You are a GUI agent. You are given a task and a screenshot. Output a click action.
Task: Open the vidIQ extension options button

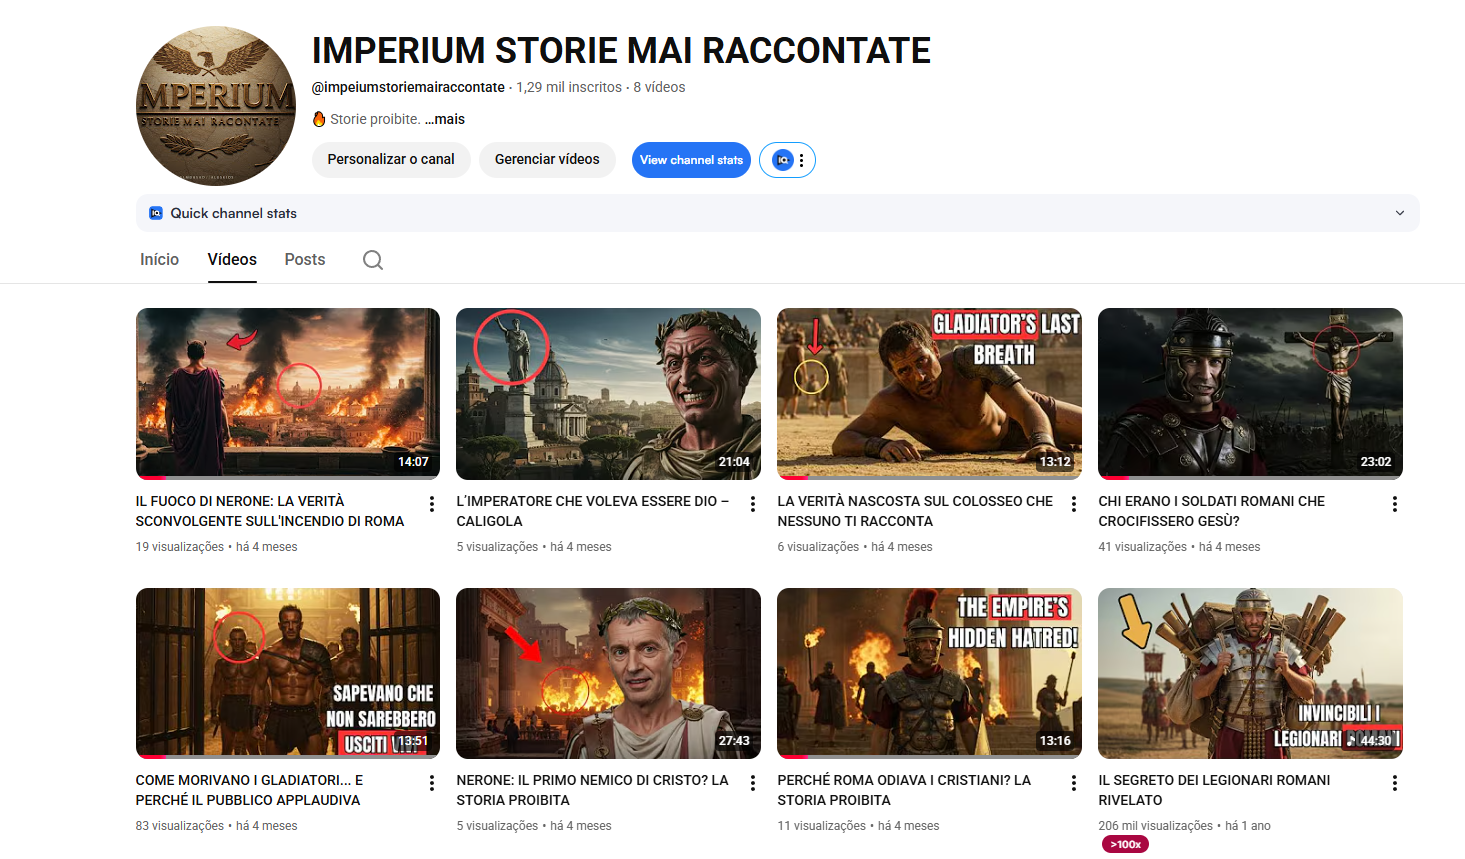click(x=788, y=160)
